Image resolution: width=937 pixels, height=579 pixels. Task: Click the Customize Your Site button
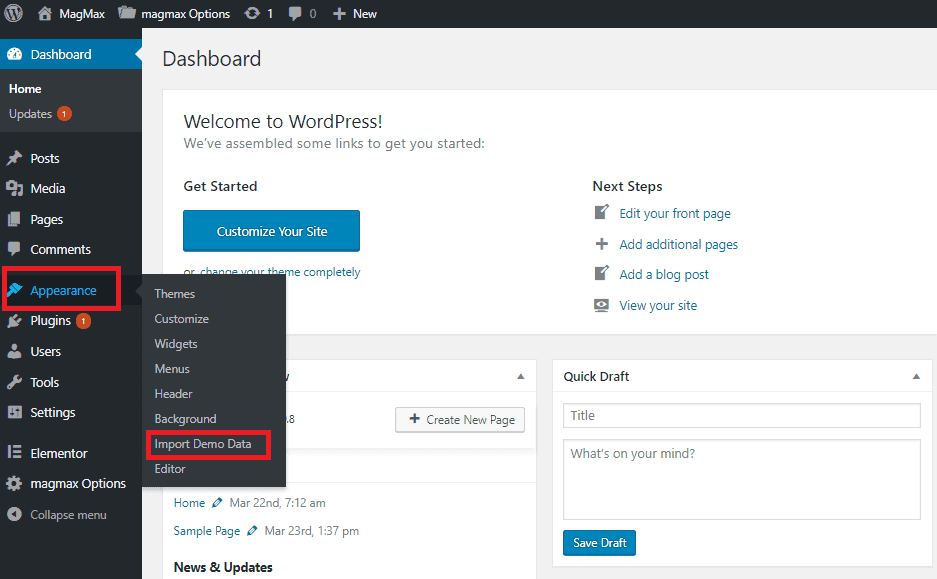click(271, 231)
